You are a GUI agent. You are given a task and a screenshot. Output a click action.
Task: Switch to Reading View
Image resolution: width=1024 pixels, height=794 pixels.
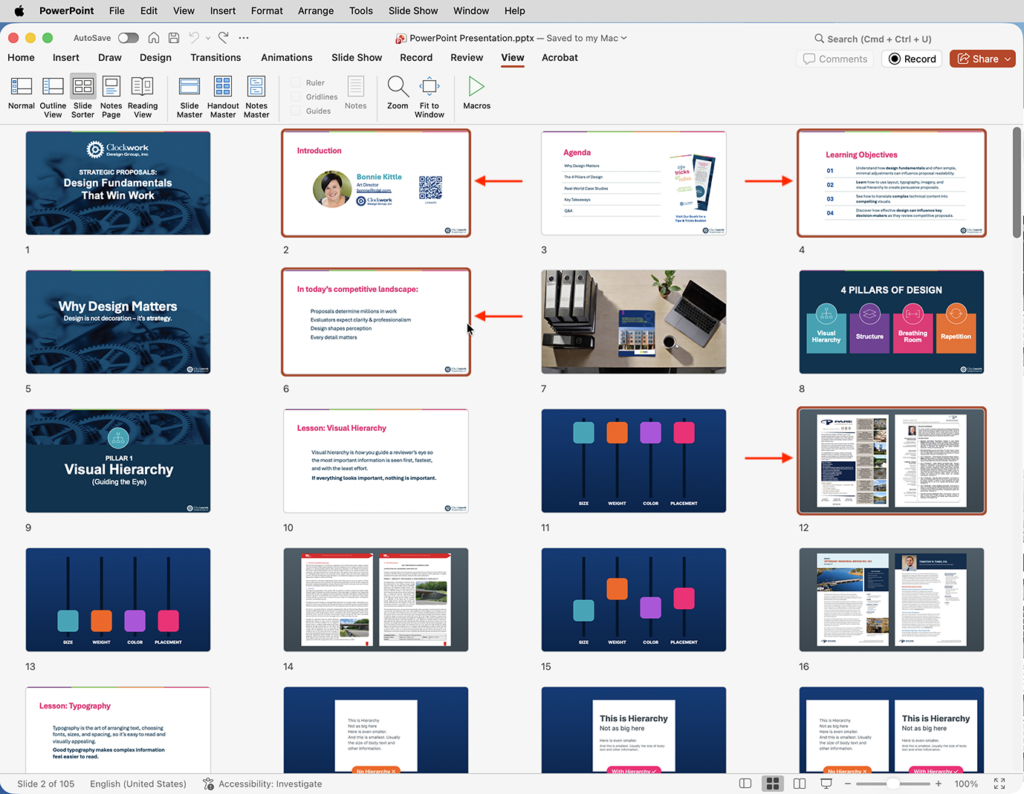(x=142, y=97)
